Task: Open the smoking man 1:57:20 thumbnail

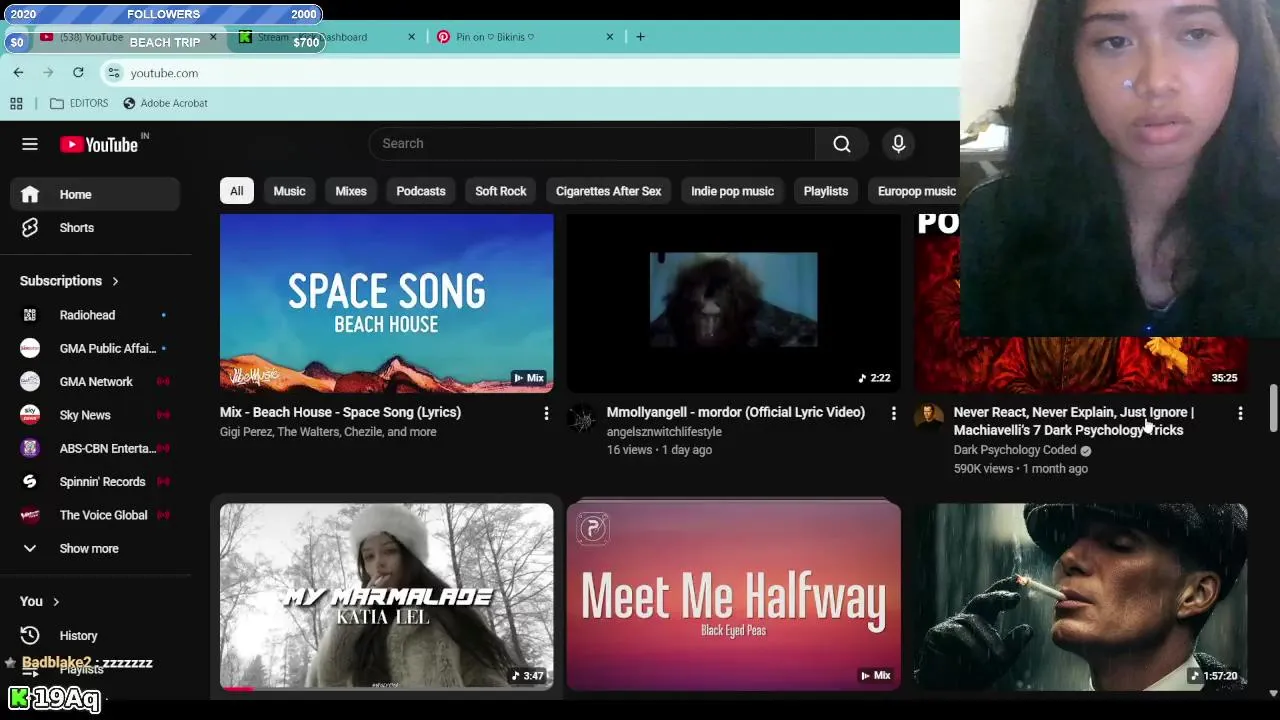Action: click(1080, 596)
